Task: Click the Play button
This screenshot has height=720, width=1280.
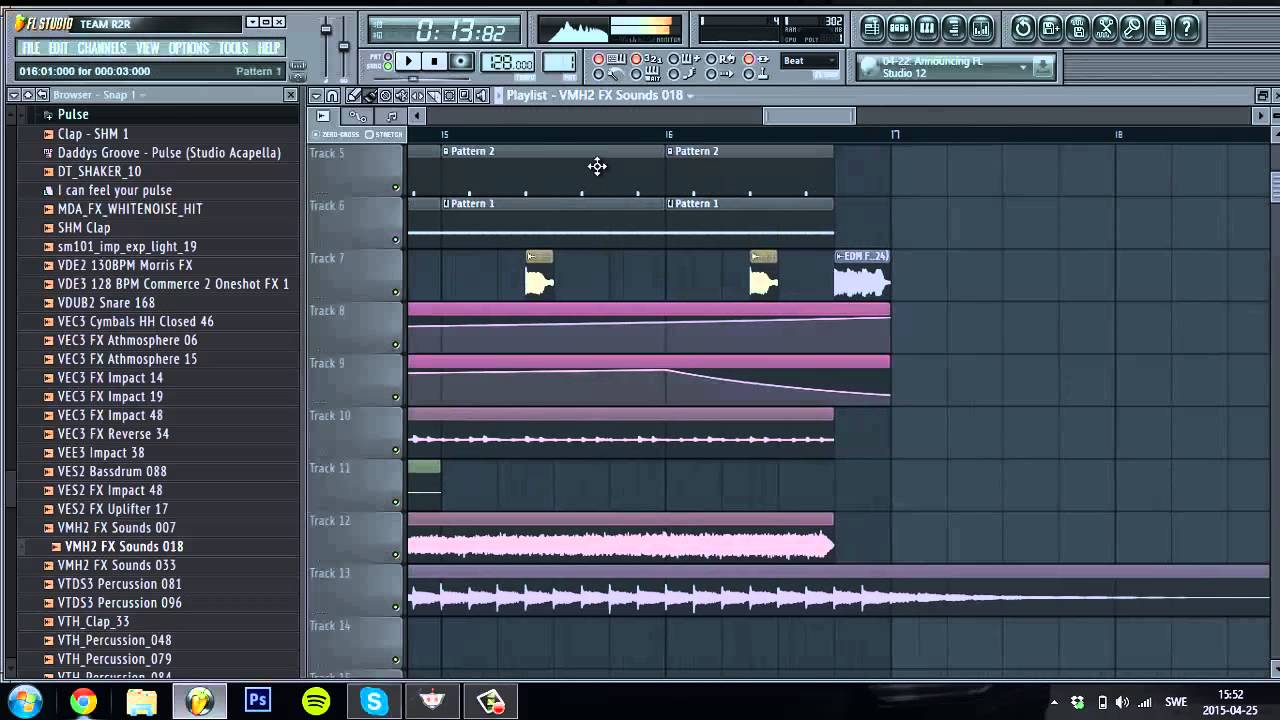Action: pyautogui.click(x=408, y=62)
